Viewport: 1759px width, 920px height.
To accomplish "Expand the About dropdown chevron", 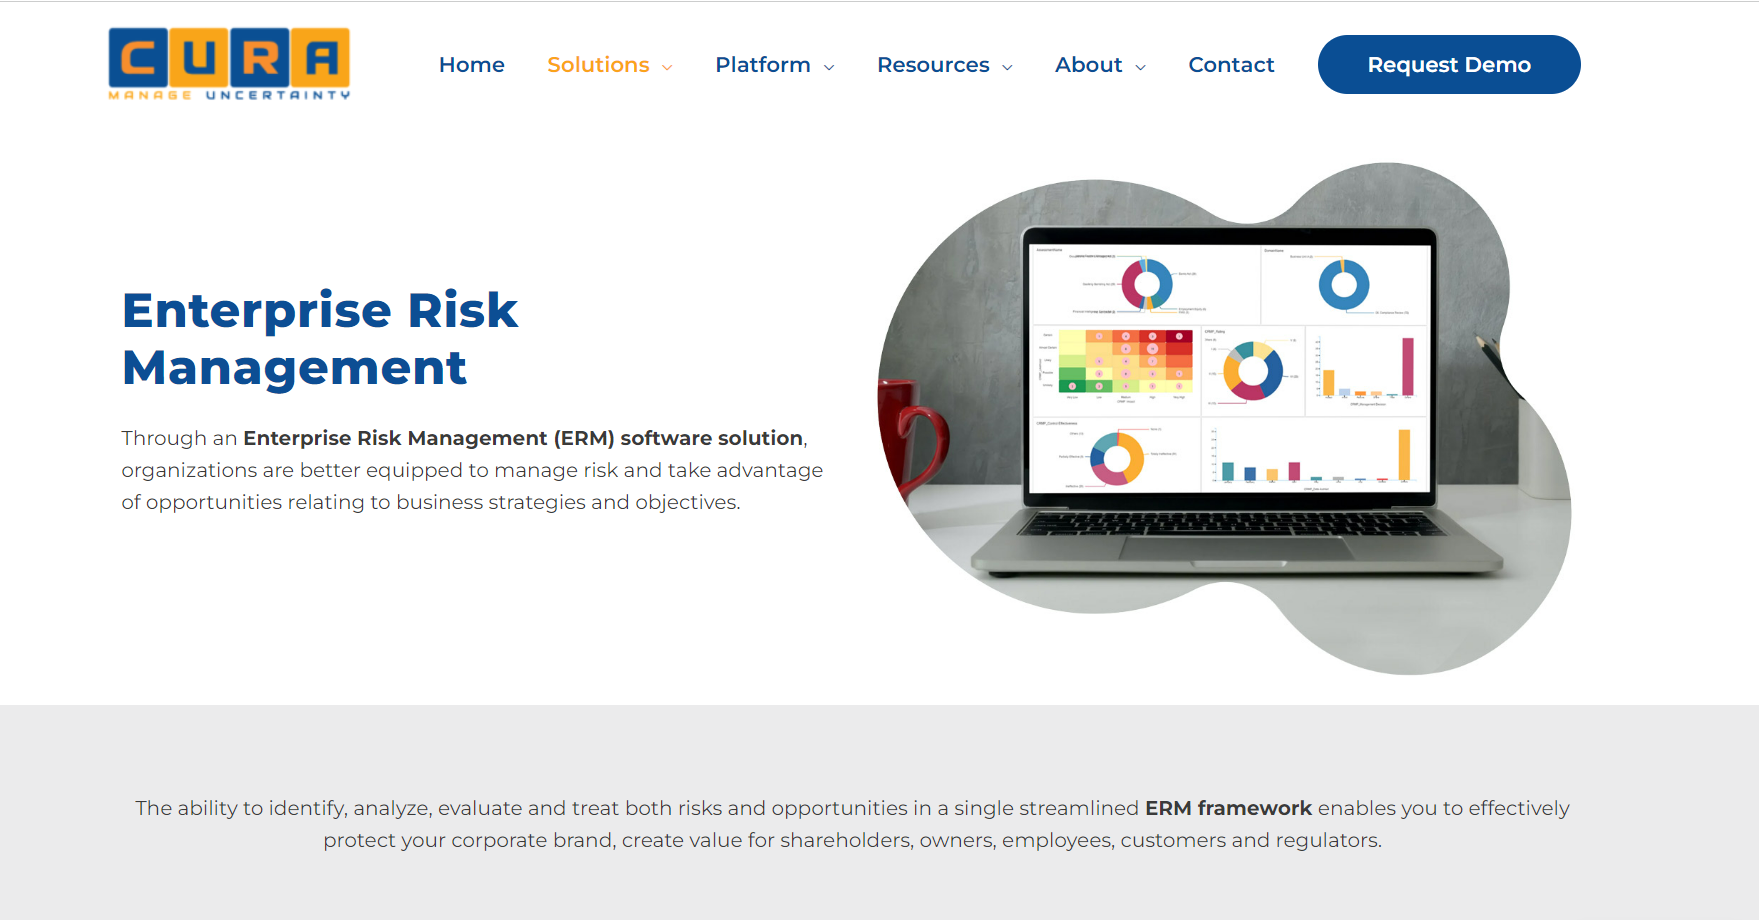I will tap(1141, 67).
